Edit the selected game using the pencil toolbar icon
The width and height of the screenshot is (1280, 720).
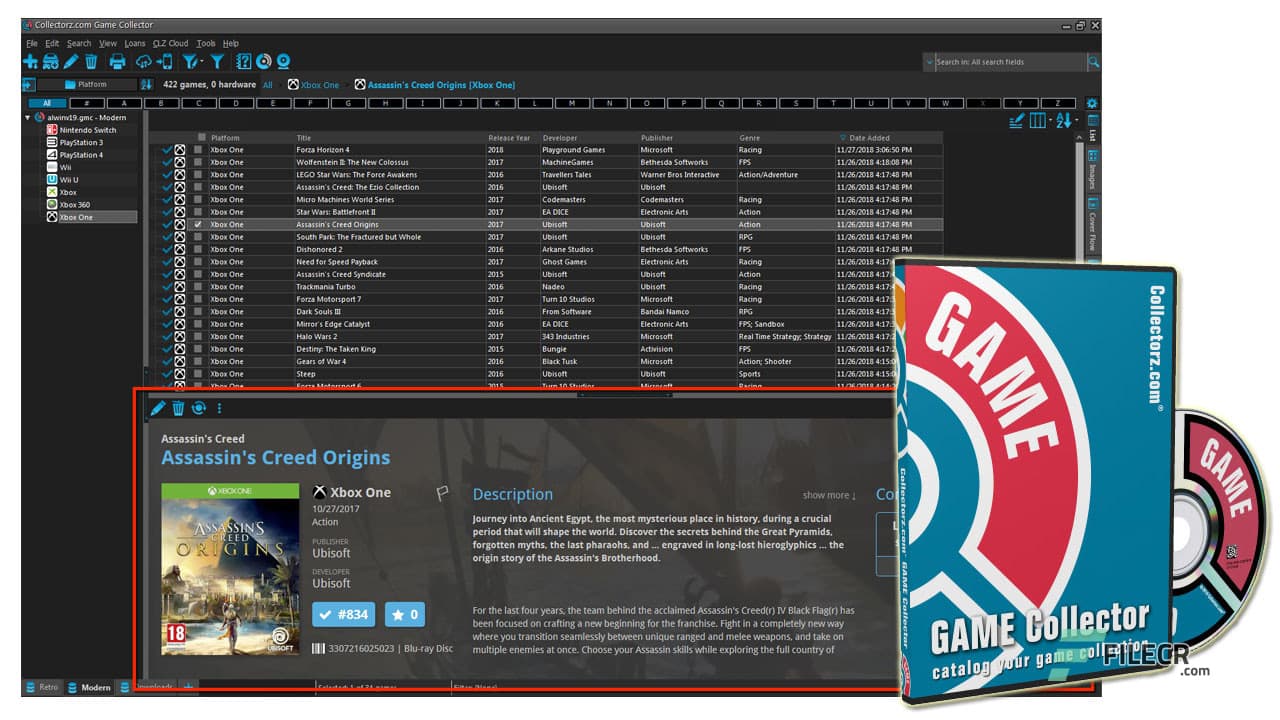(71, 61)
